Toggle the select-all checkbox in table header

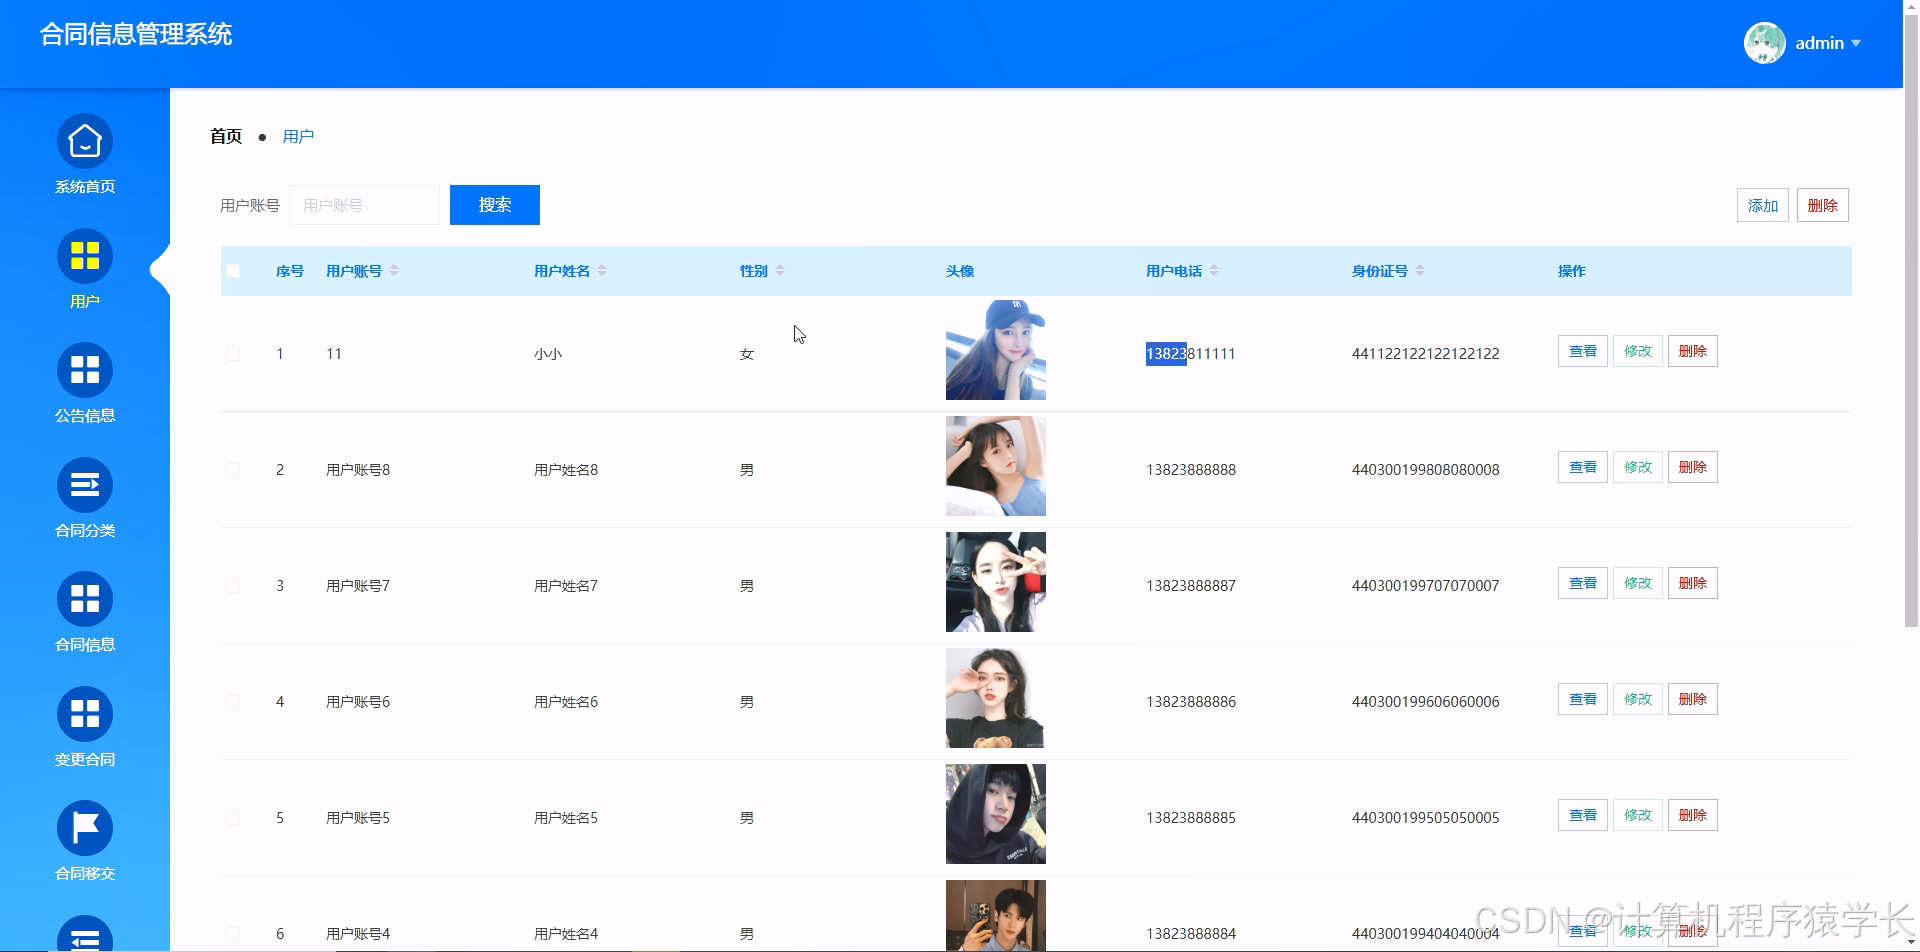click(x=233, y=270)
